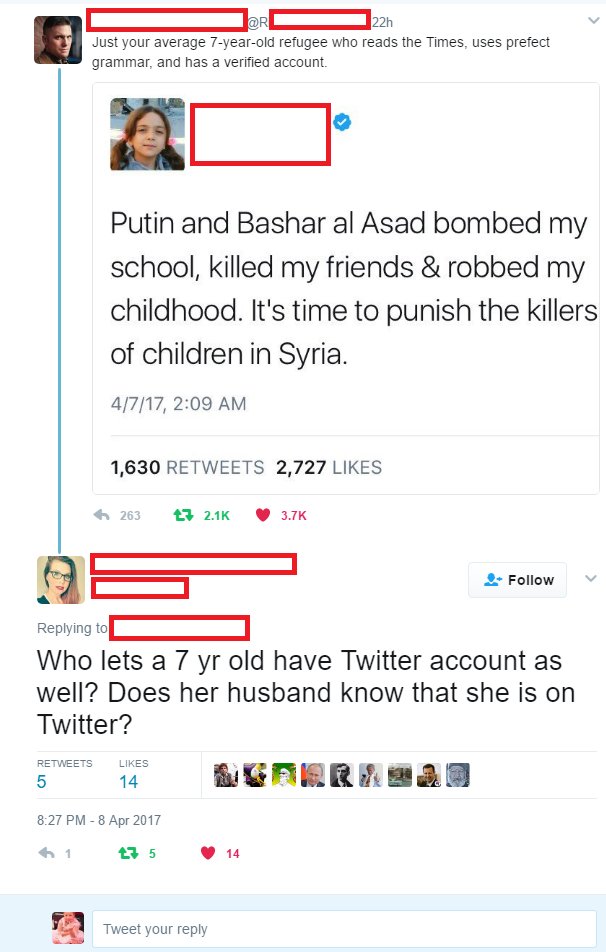This screenshot has height=952, width=606.
Task: Like the top tweet with 3.7K hearts
Action: [264, 515]
